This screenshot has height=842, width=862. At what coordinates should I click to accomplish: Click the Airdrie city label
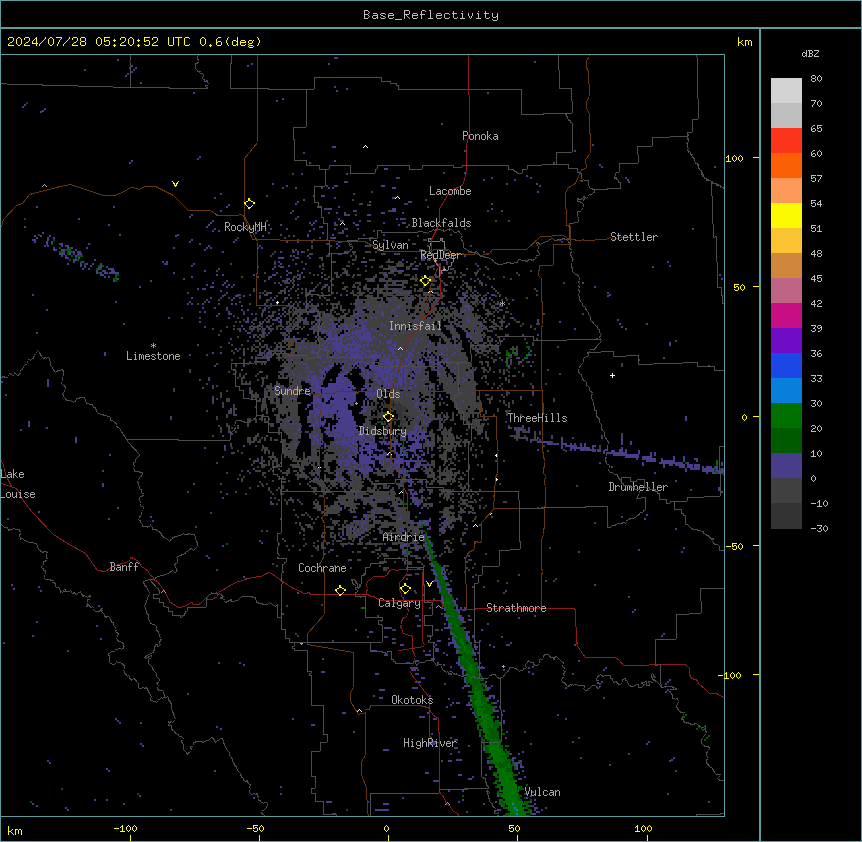pos(403,537)
